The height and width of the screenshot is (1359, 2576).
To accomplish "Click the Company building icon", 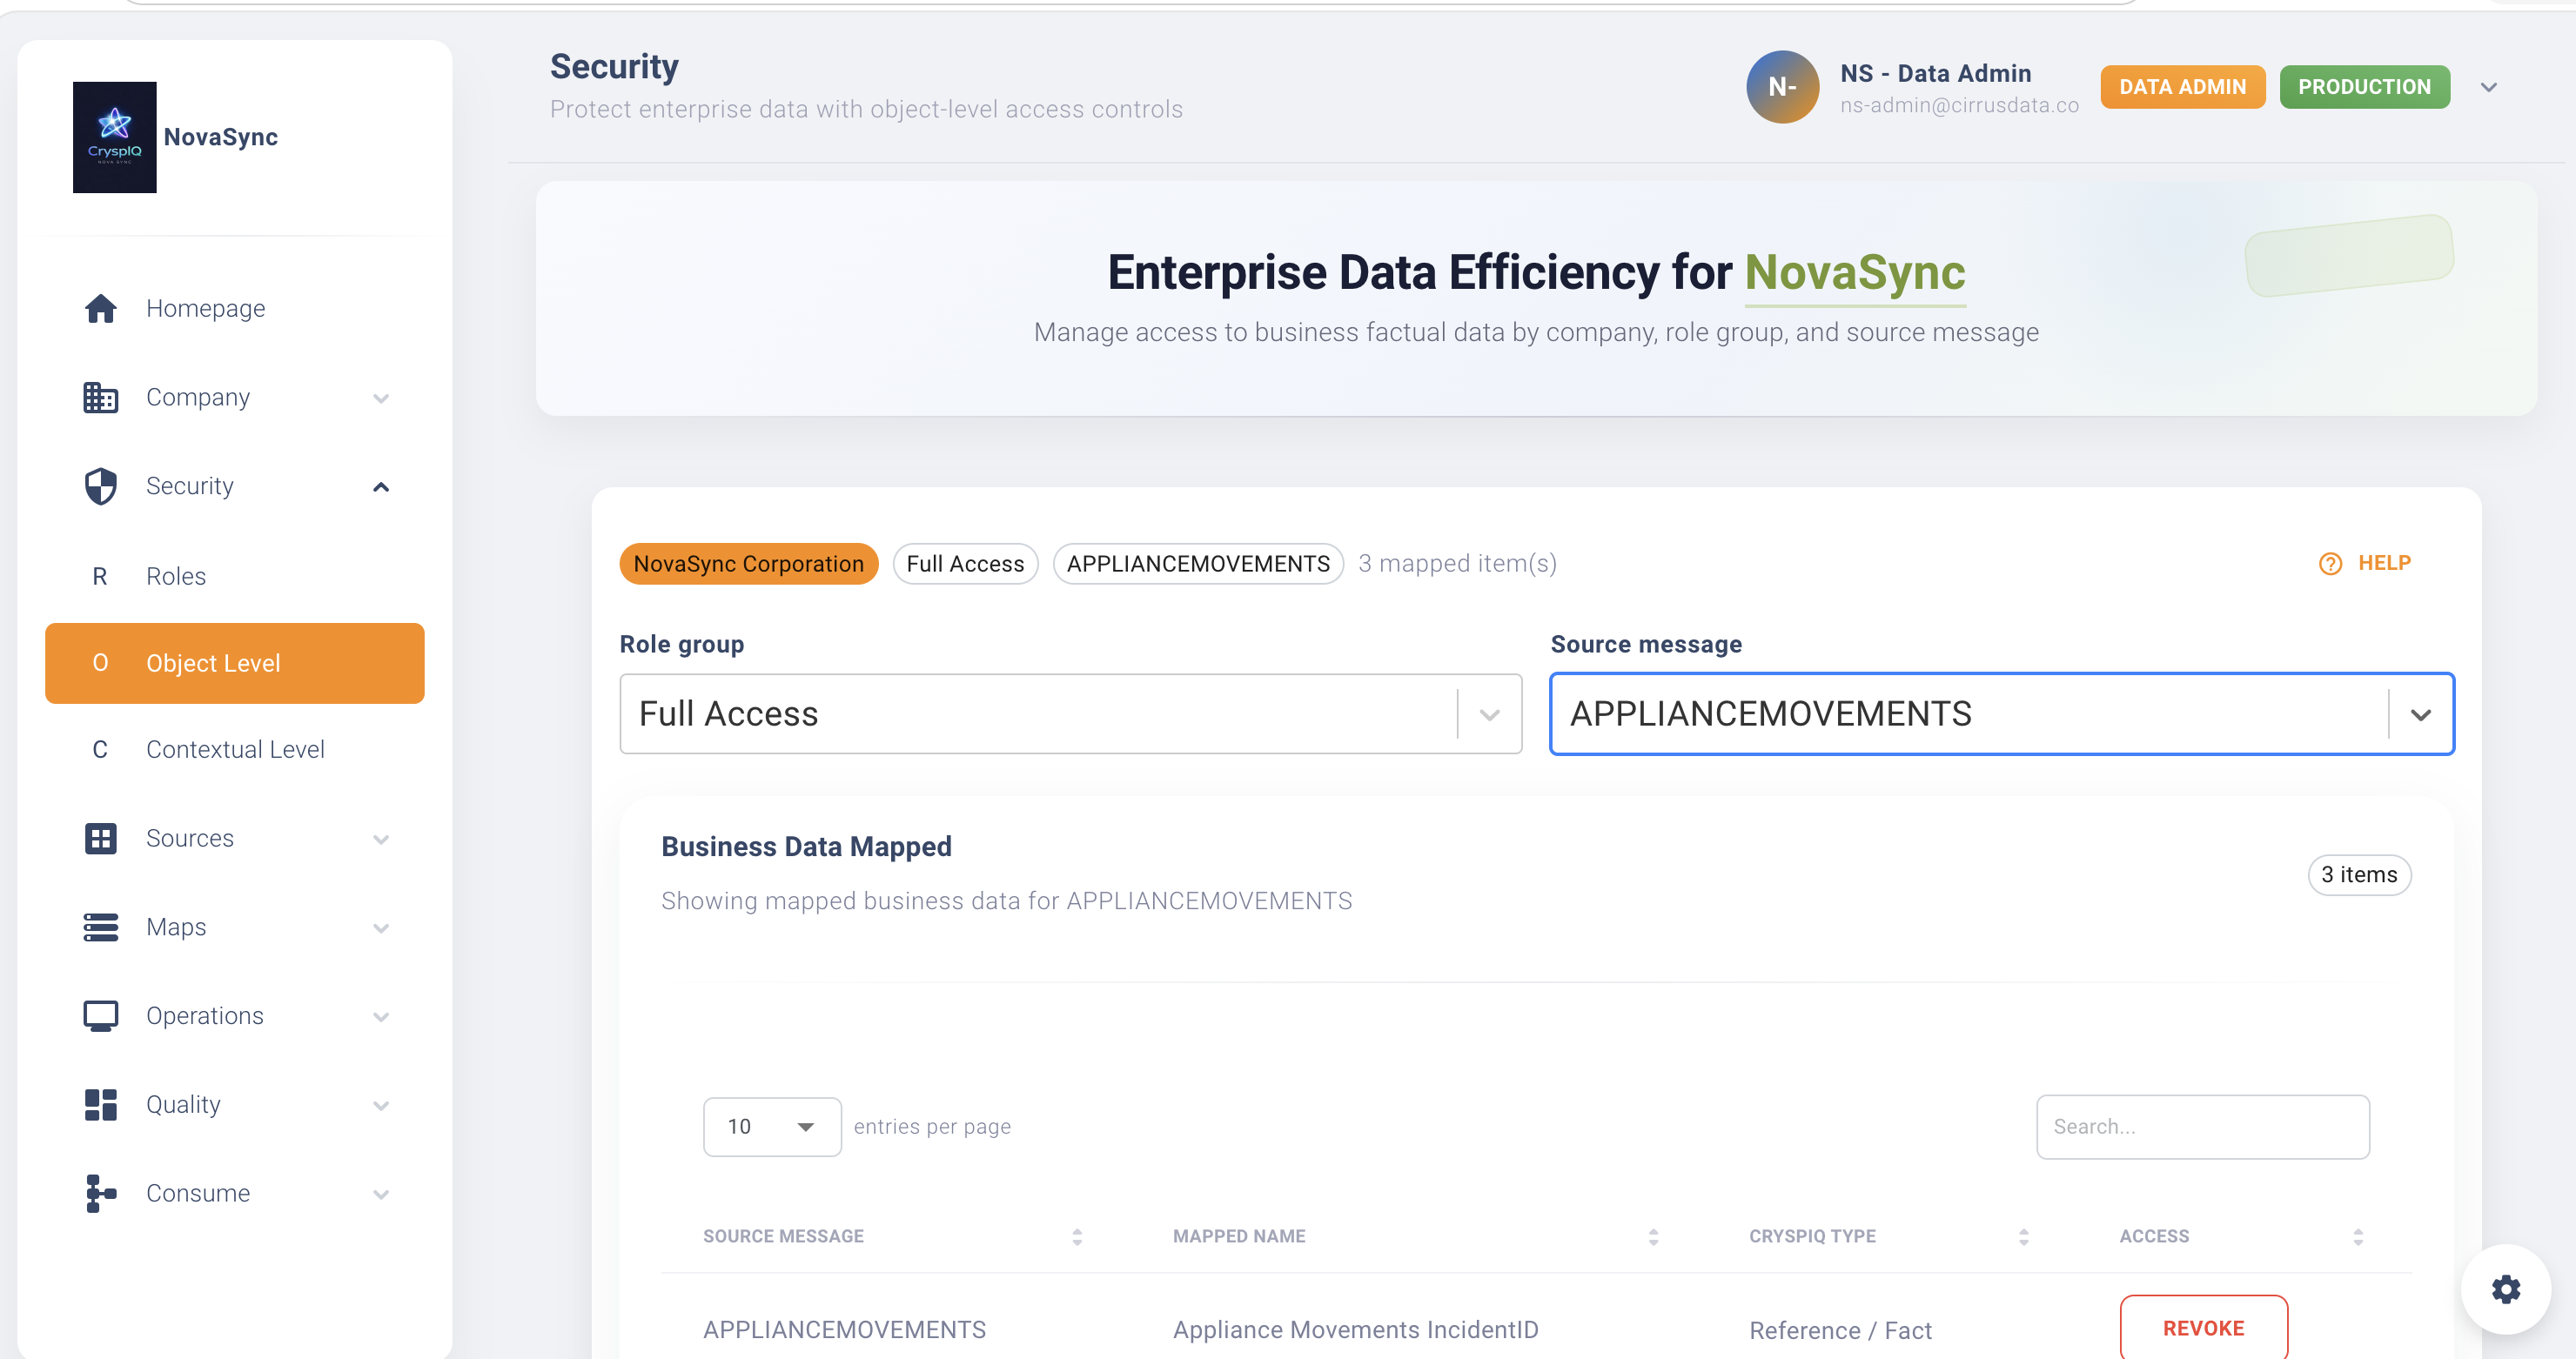I will coord(100,397).
